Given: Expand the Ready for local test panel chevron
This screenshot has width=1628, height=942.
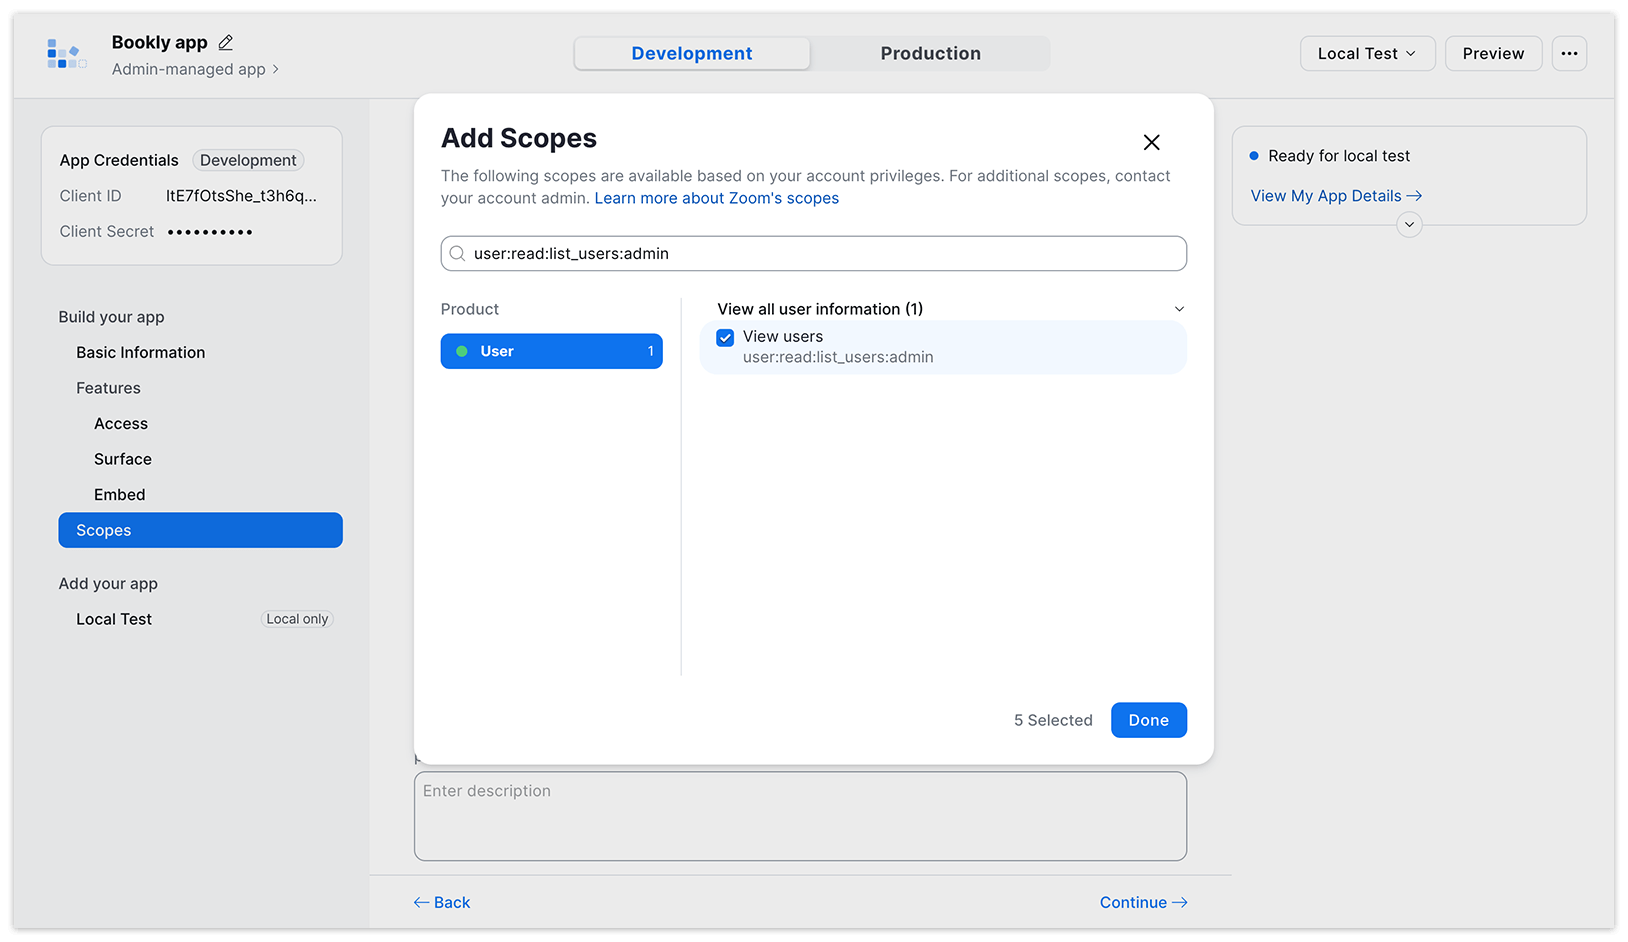Looking at the screenshot, I should pos(1409,224).
